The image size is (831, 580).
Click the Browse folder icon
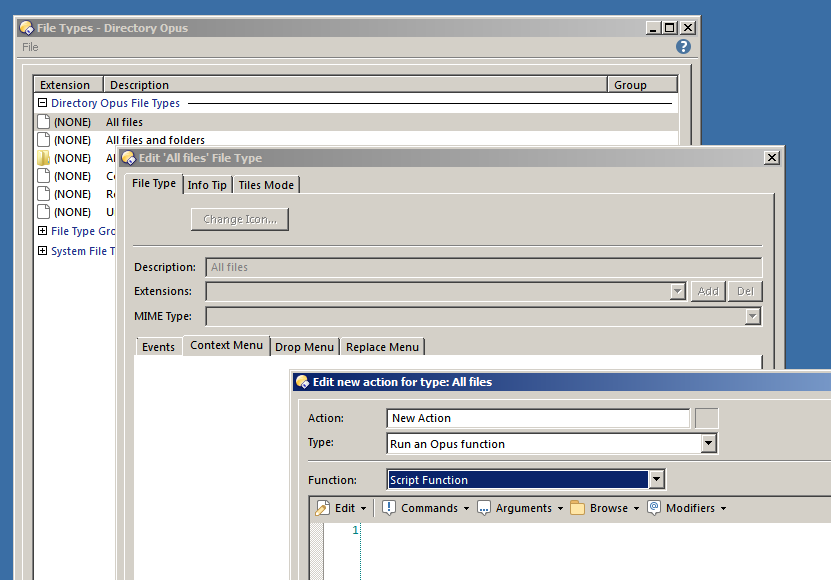(x=577, y=508)
